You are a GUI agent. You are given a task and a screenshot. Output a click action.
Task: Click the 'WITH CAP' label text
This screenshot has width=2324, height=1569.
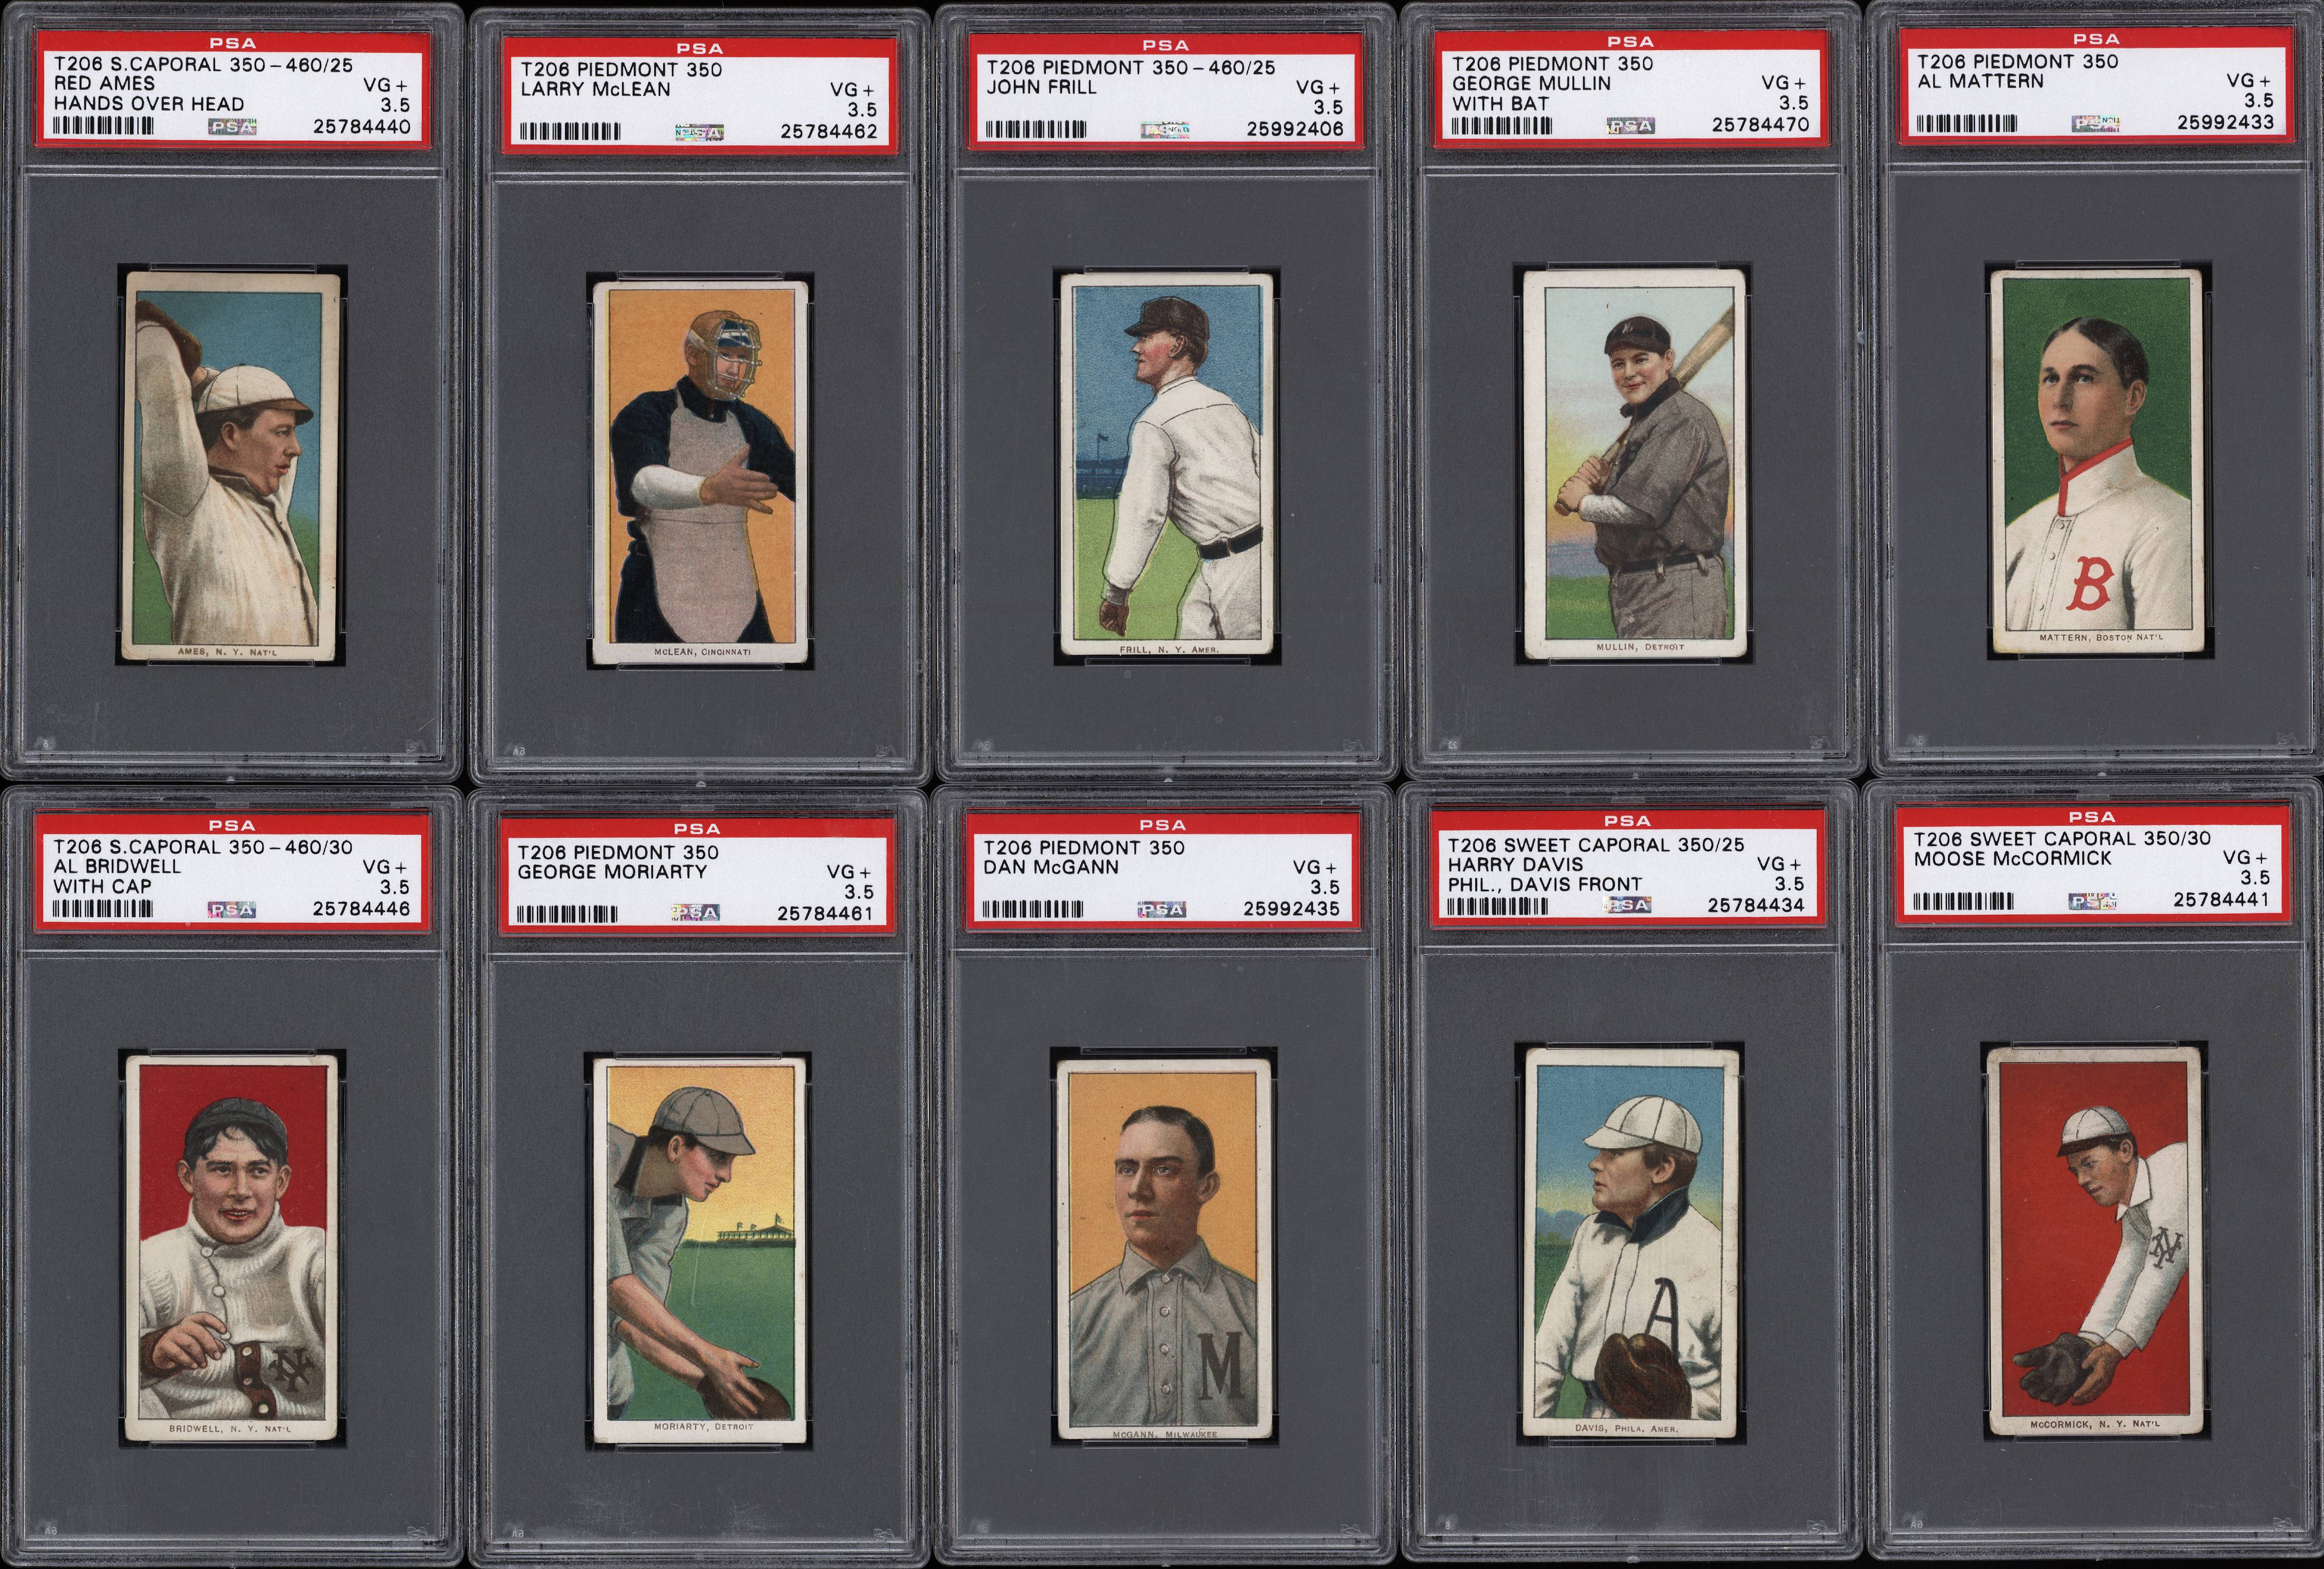pyautogui.click(x=102, y=886)
